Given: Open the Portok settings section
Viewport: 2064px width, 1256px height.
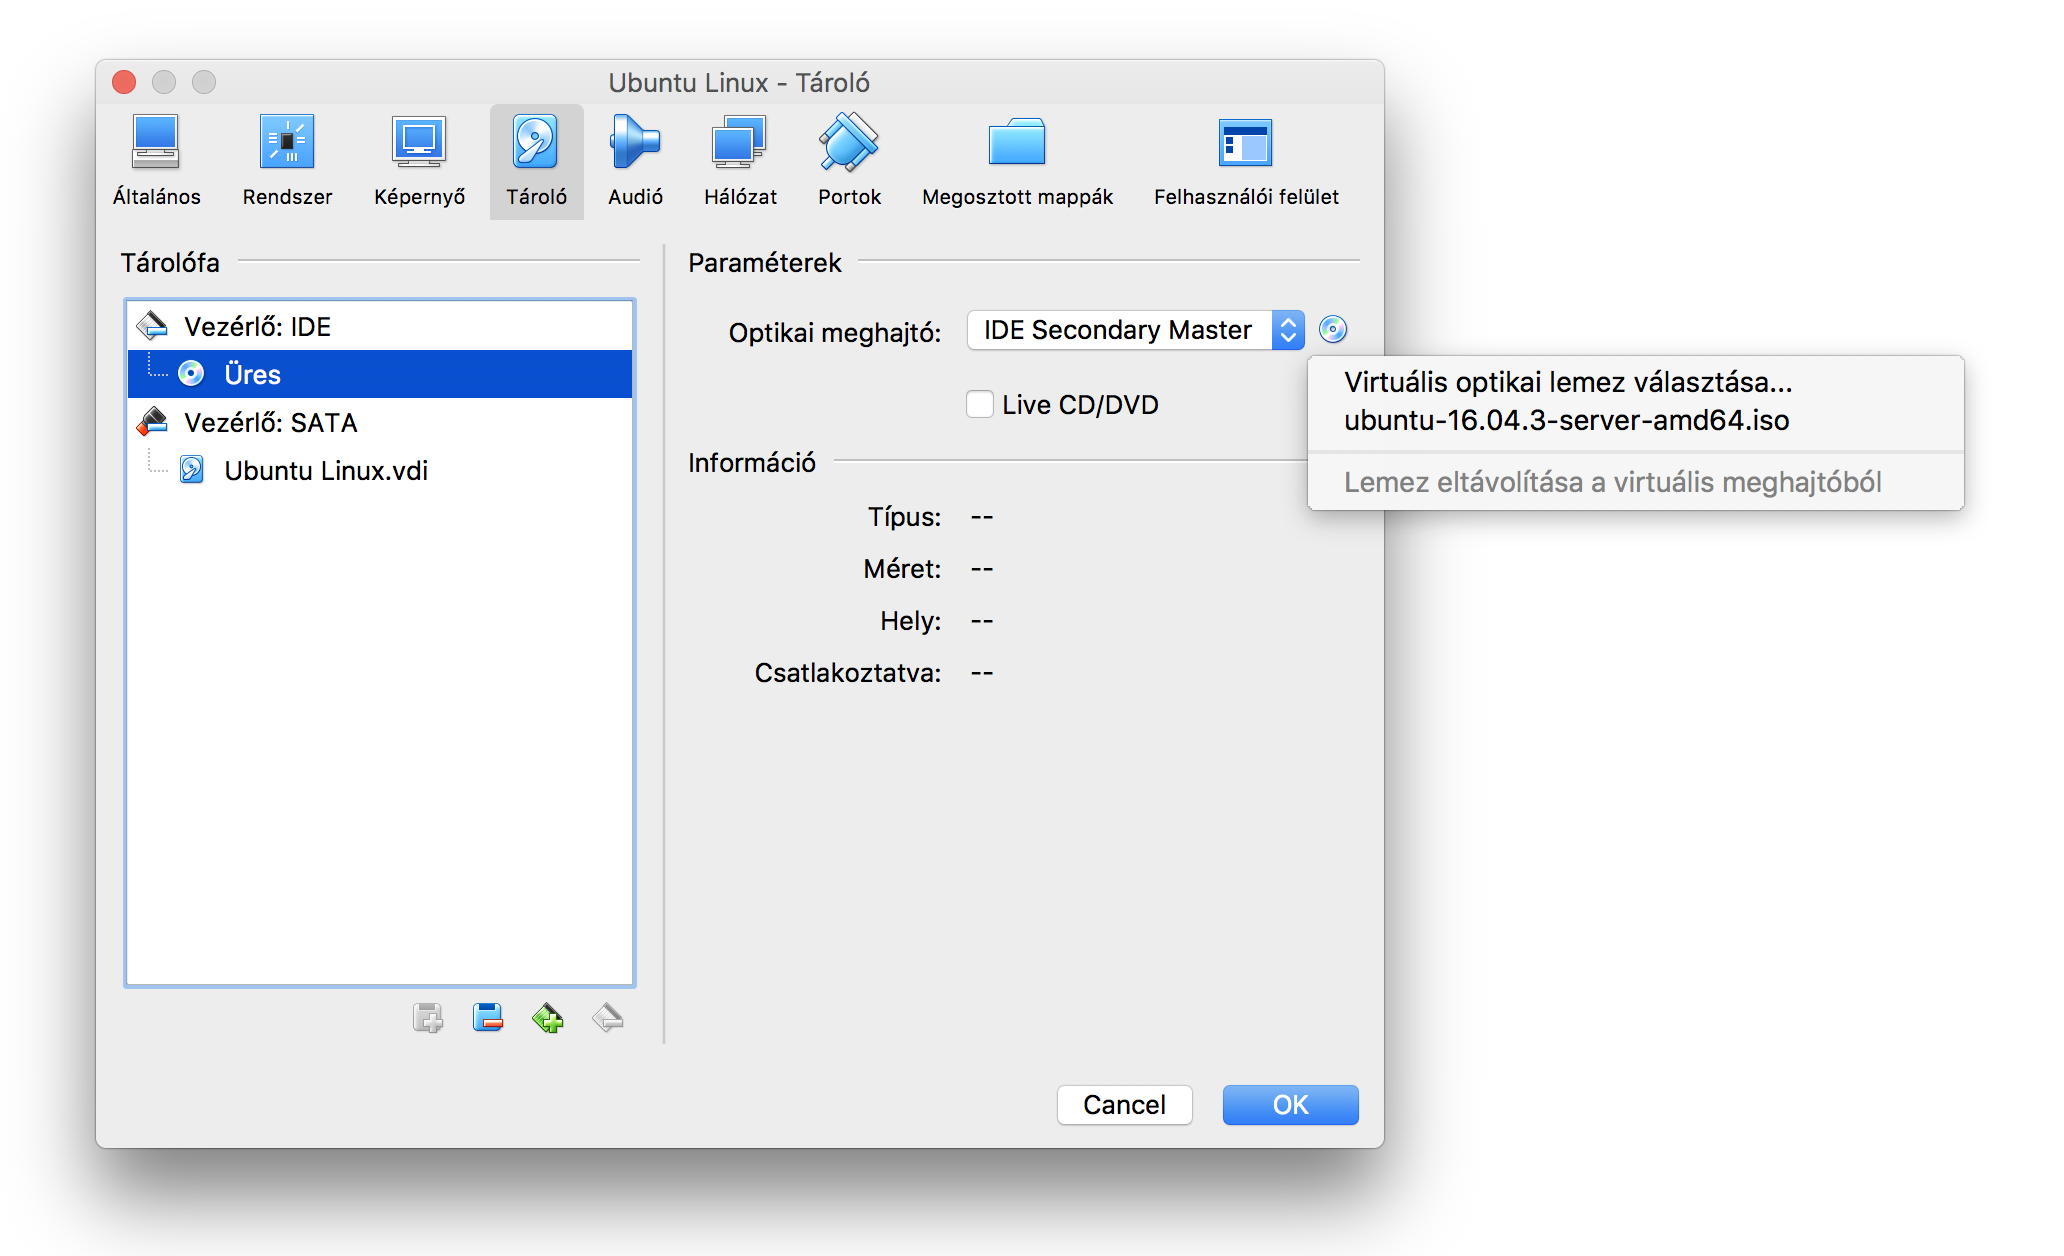Looking at the screenshot, I should pos(849,161).
